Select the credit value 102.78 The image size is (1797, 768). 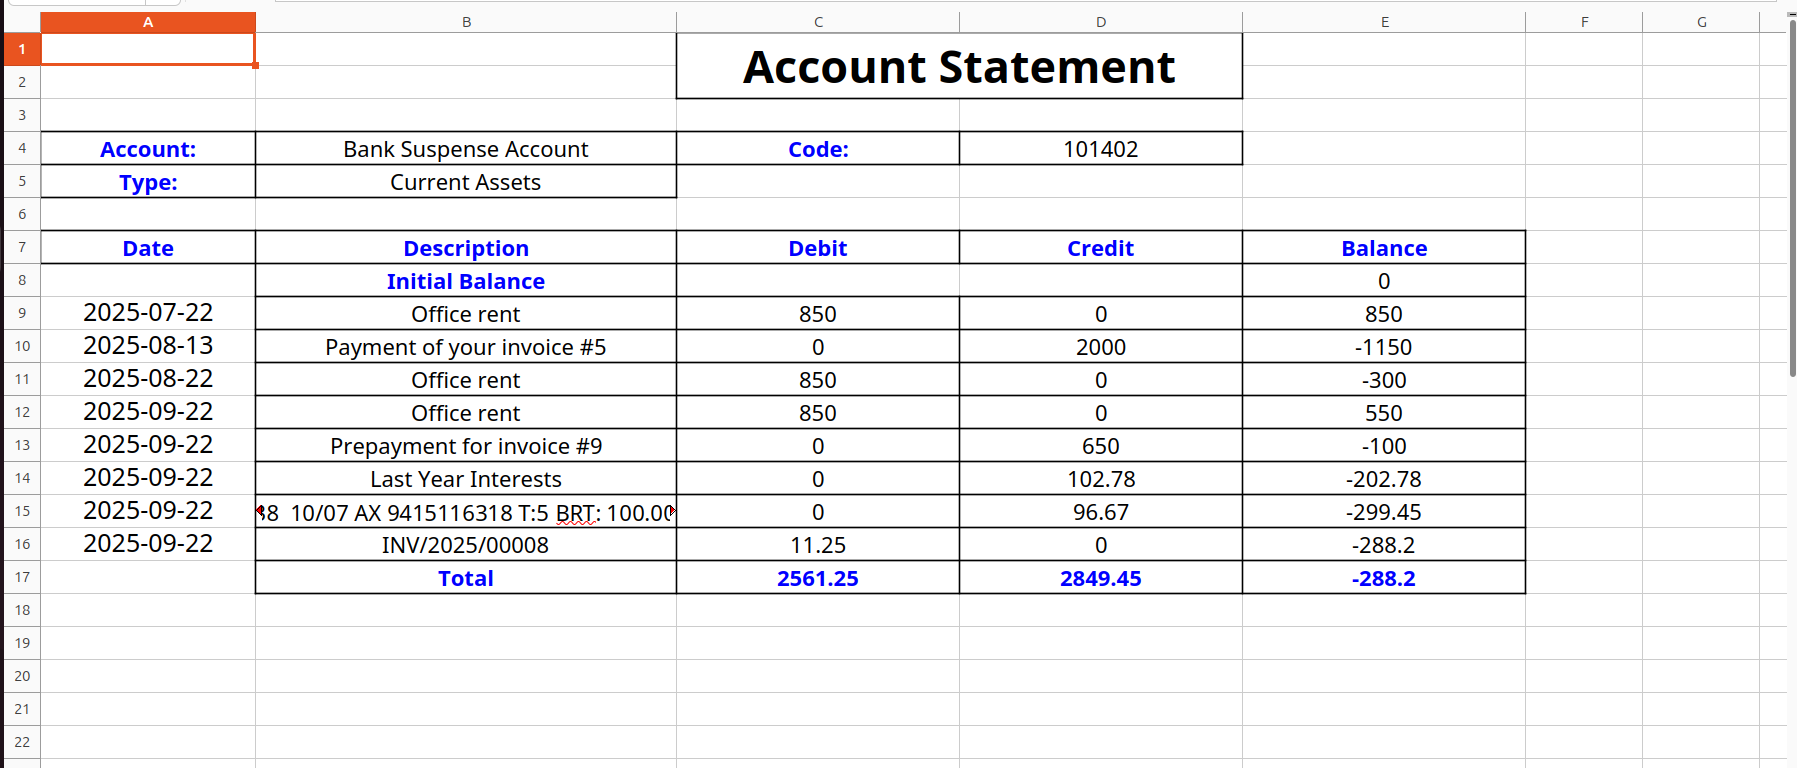point(1101,478)
